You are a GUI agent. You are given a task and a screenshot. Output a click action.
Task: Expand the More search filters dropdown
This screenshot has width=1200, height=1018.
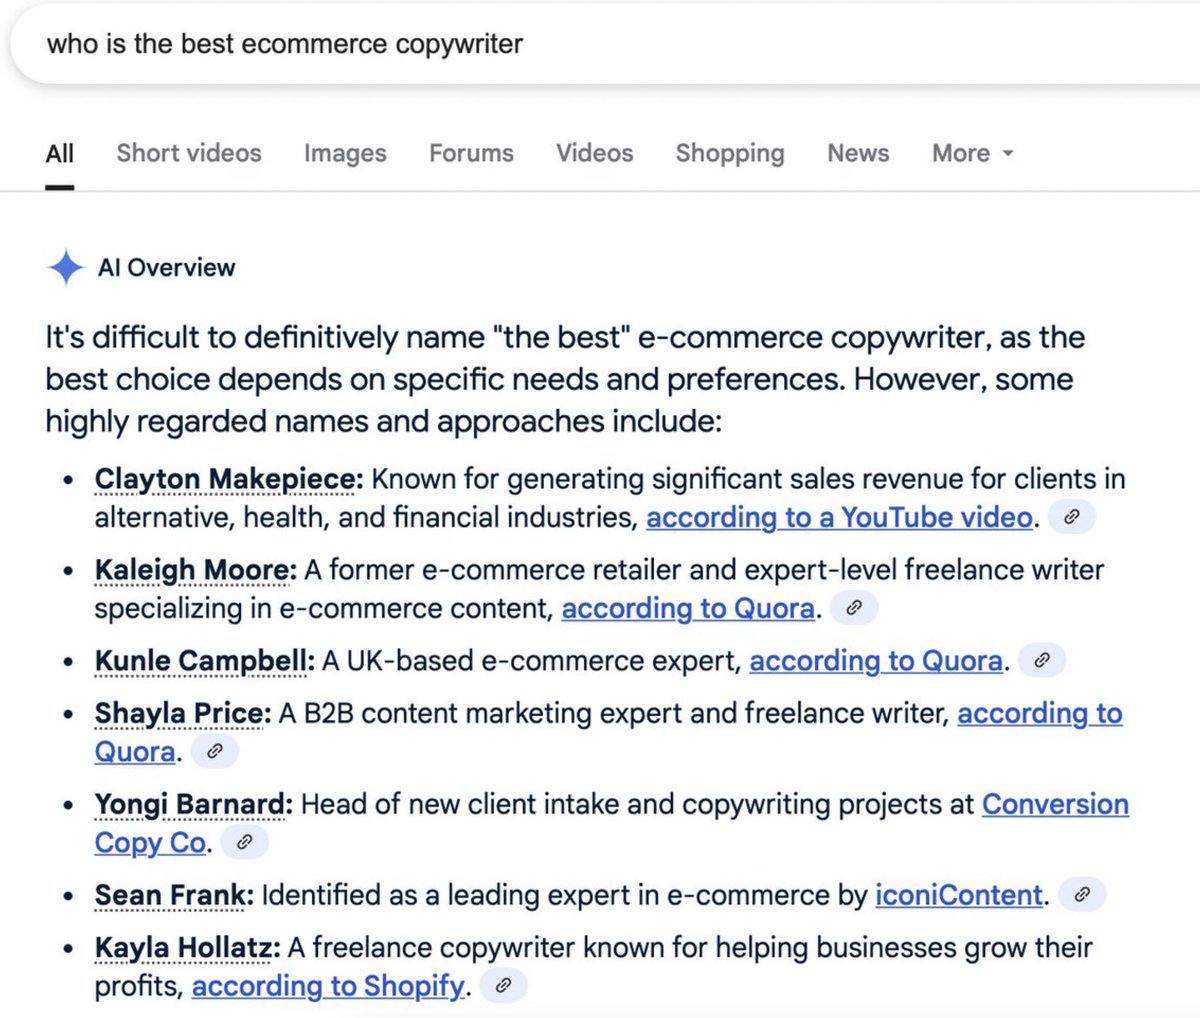tap(973, 153)
